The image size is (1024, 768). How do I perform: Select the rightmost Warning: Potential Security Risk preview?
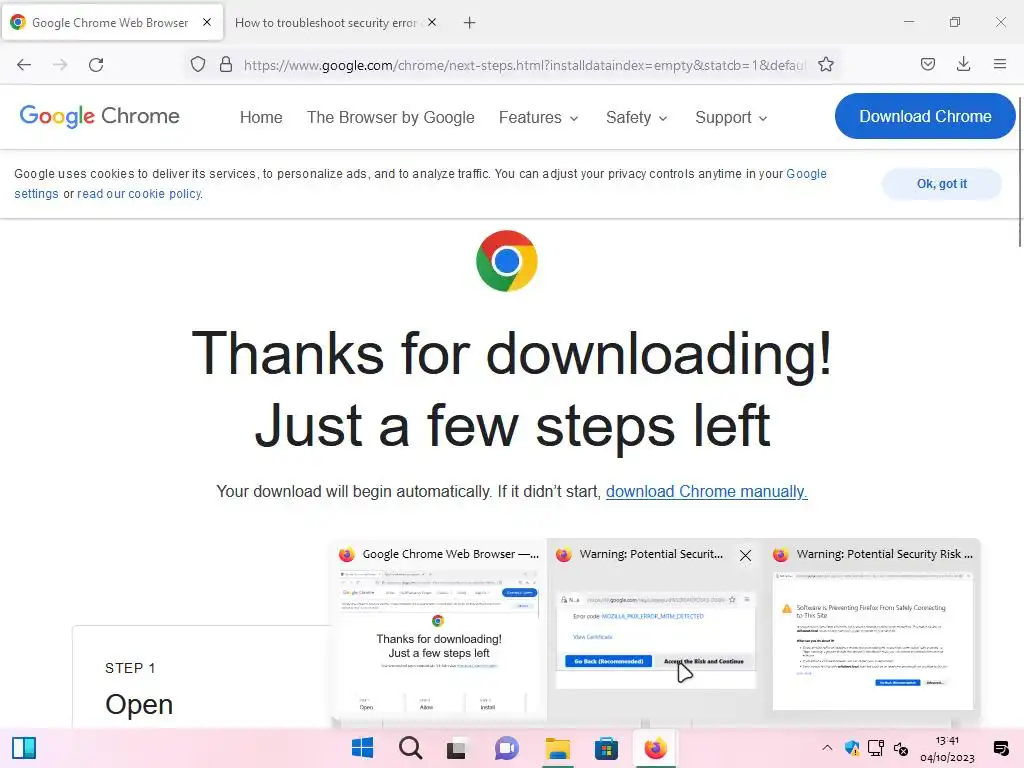(x=872, y=632)
